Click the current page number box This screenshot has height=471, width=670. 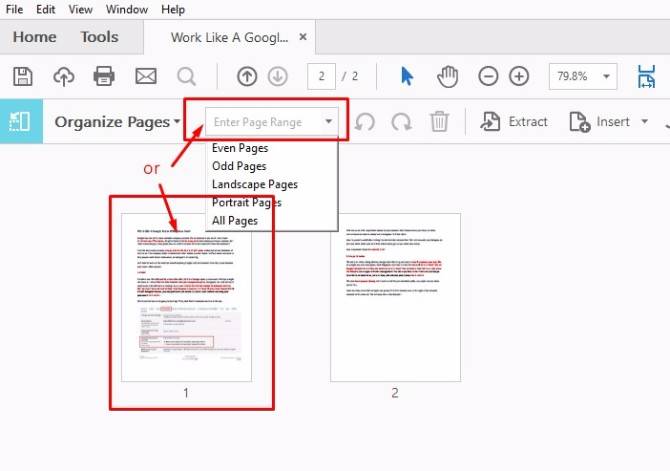pos(321,77)
